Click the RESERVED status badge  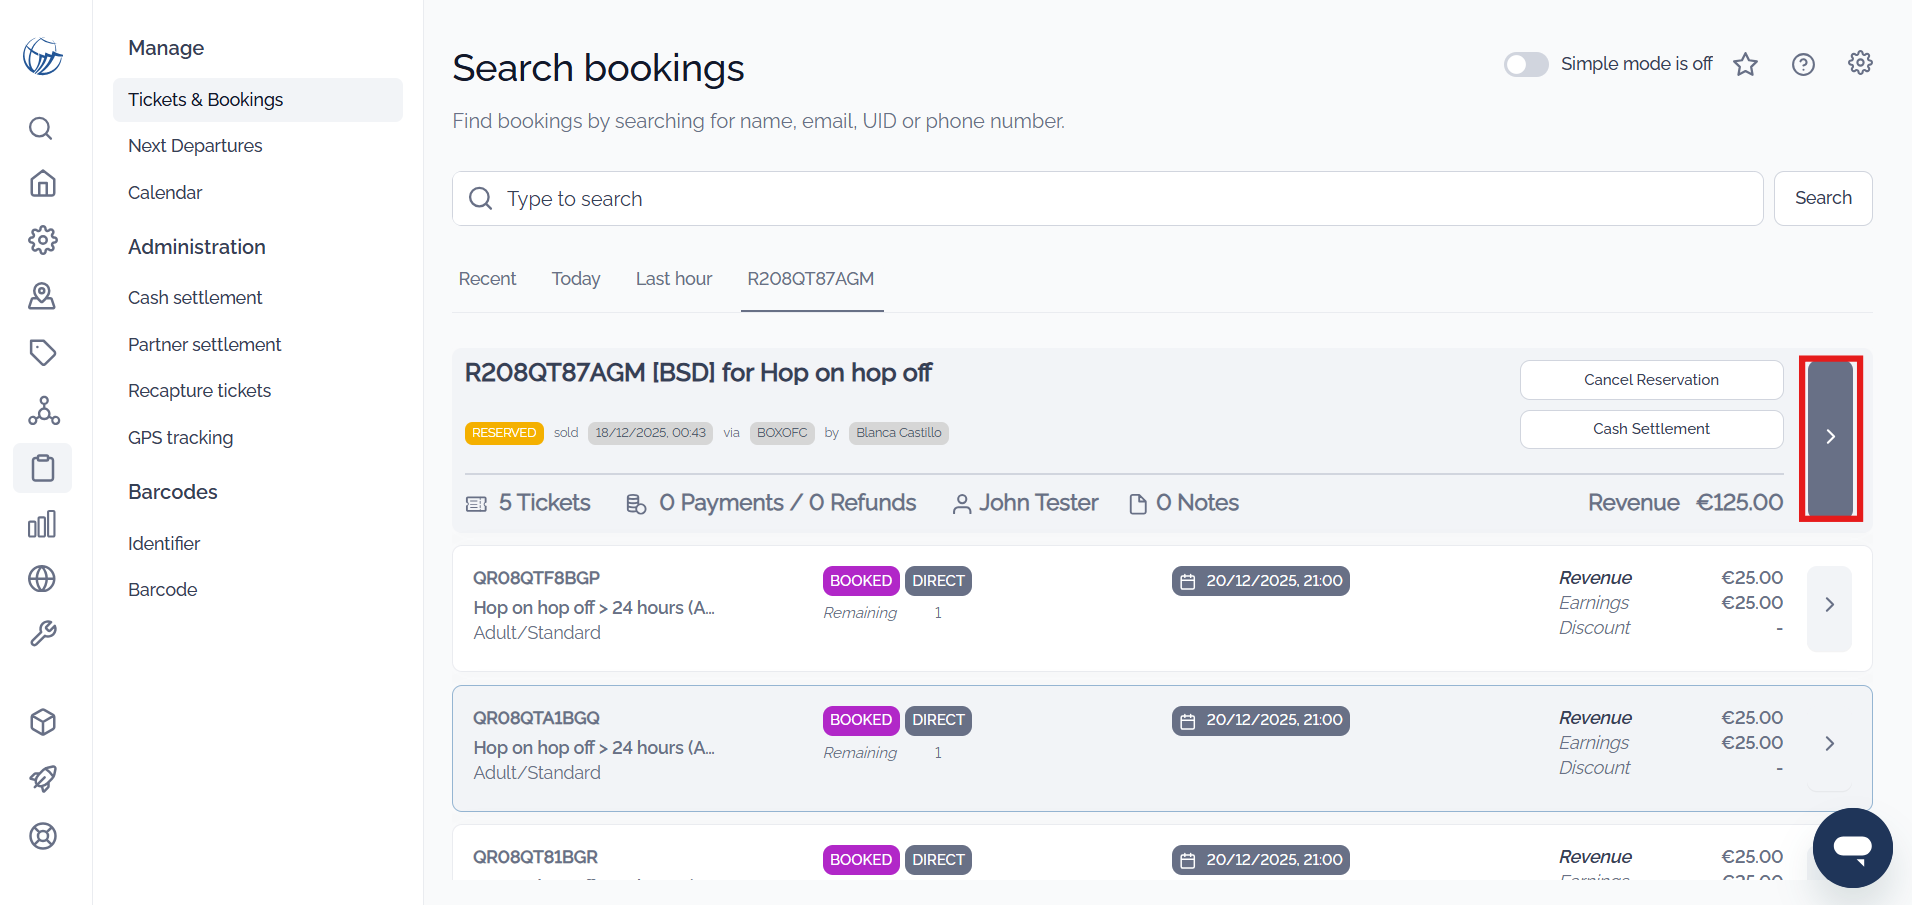coord(504,433)
